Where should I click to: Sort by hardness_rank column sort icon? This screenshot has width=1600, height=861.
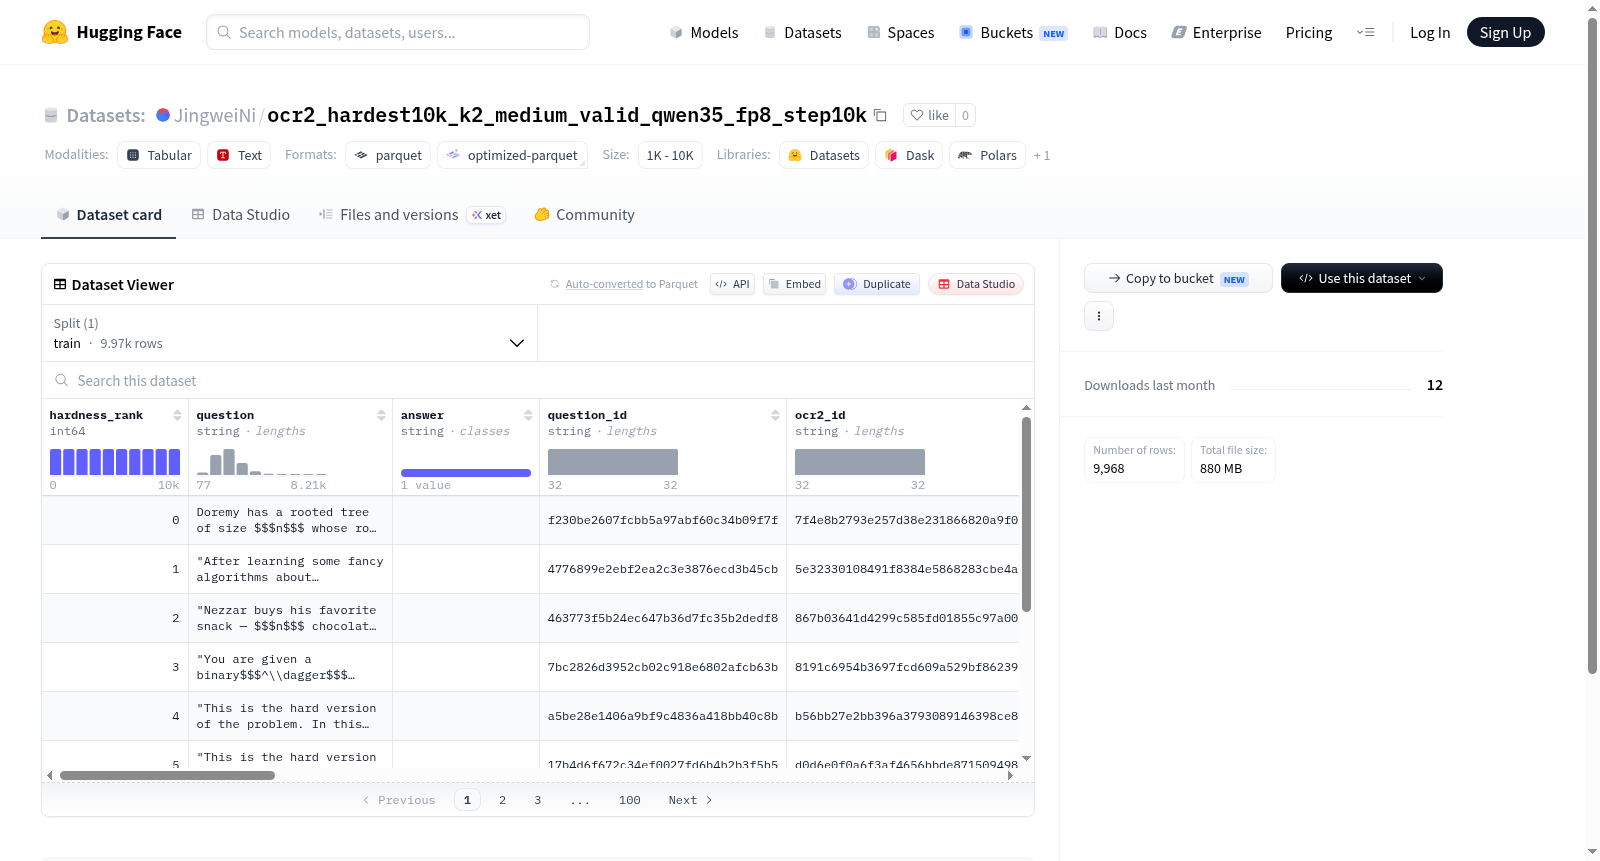pos(177,415)
